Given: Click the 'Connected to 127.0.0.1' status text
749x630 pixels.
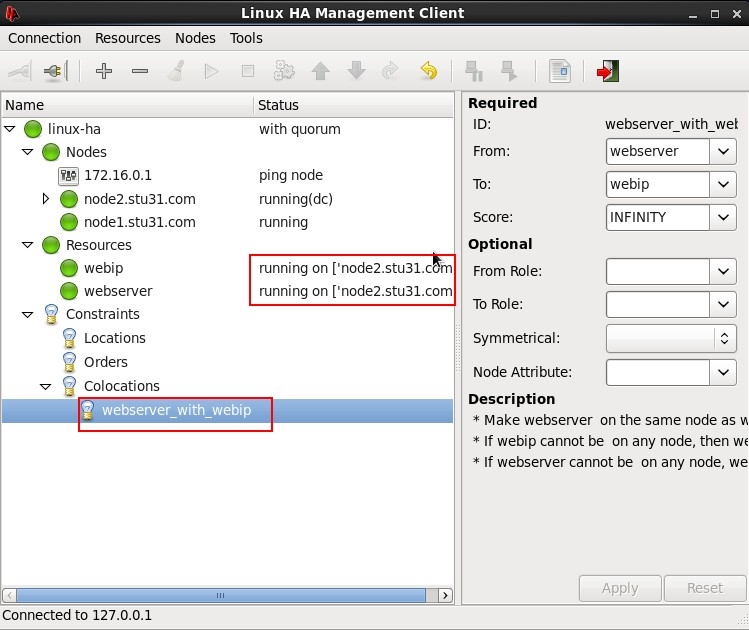Looking at the screenshot, I should coord(77,615).
